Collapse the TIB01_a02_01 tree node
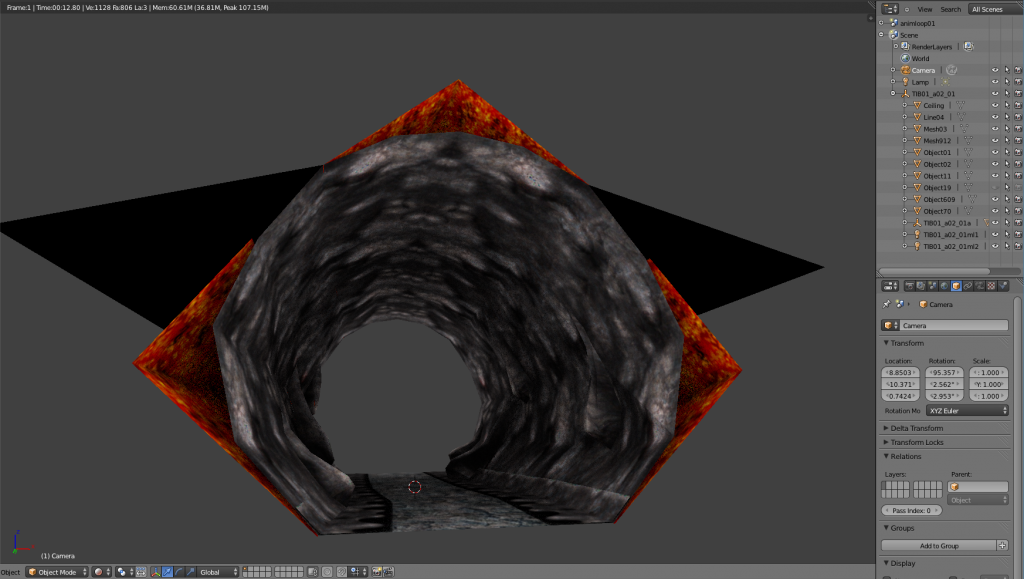Screen dimensions: 1024x579 click(x=893, y=93)
